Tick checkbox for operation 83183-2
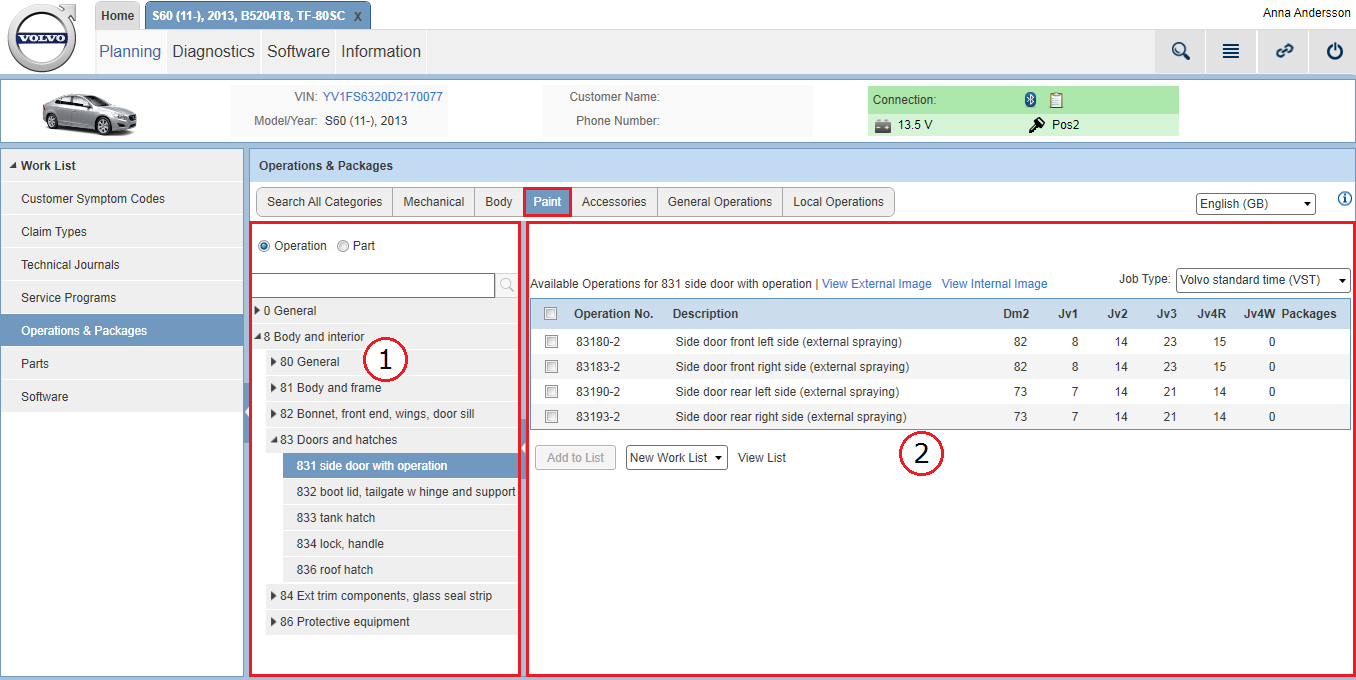Screen dimensions: 1356x680 click(x=551, y=367)
